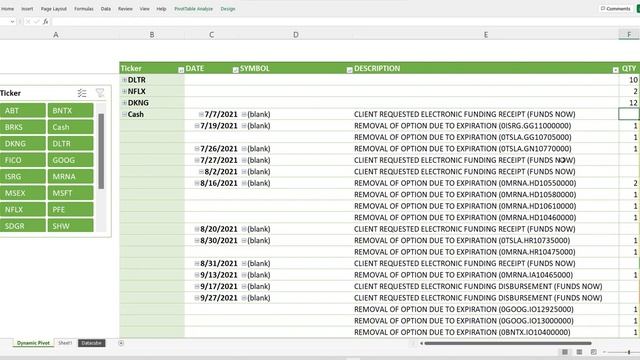This screenshot has width=640, height=360.
Task: Filter by MSEX in Ticker slicer
Action: click(x=22, y=193)
